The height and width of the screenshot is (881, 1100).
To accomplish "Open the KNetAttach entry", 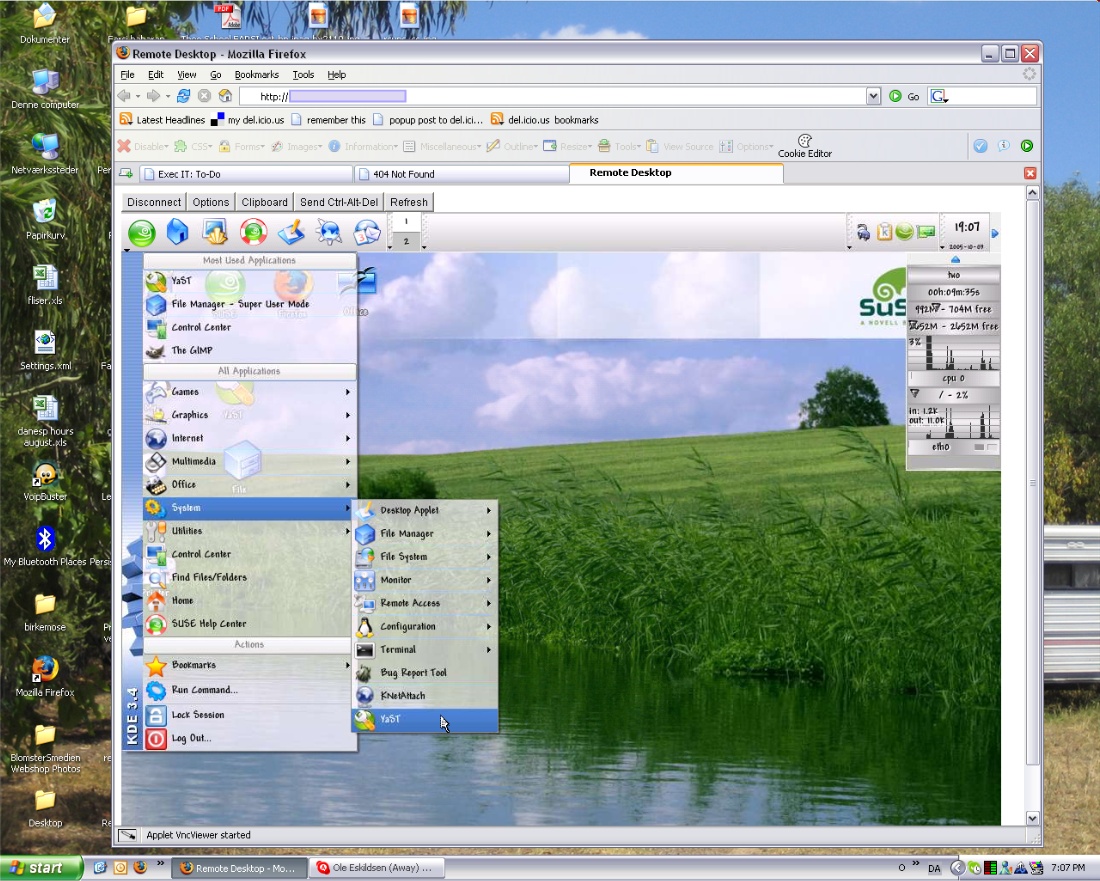I will coord(424,696).
